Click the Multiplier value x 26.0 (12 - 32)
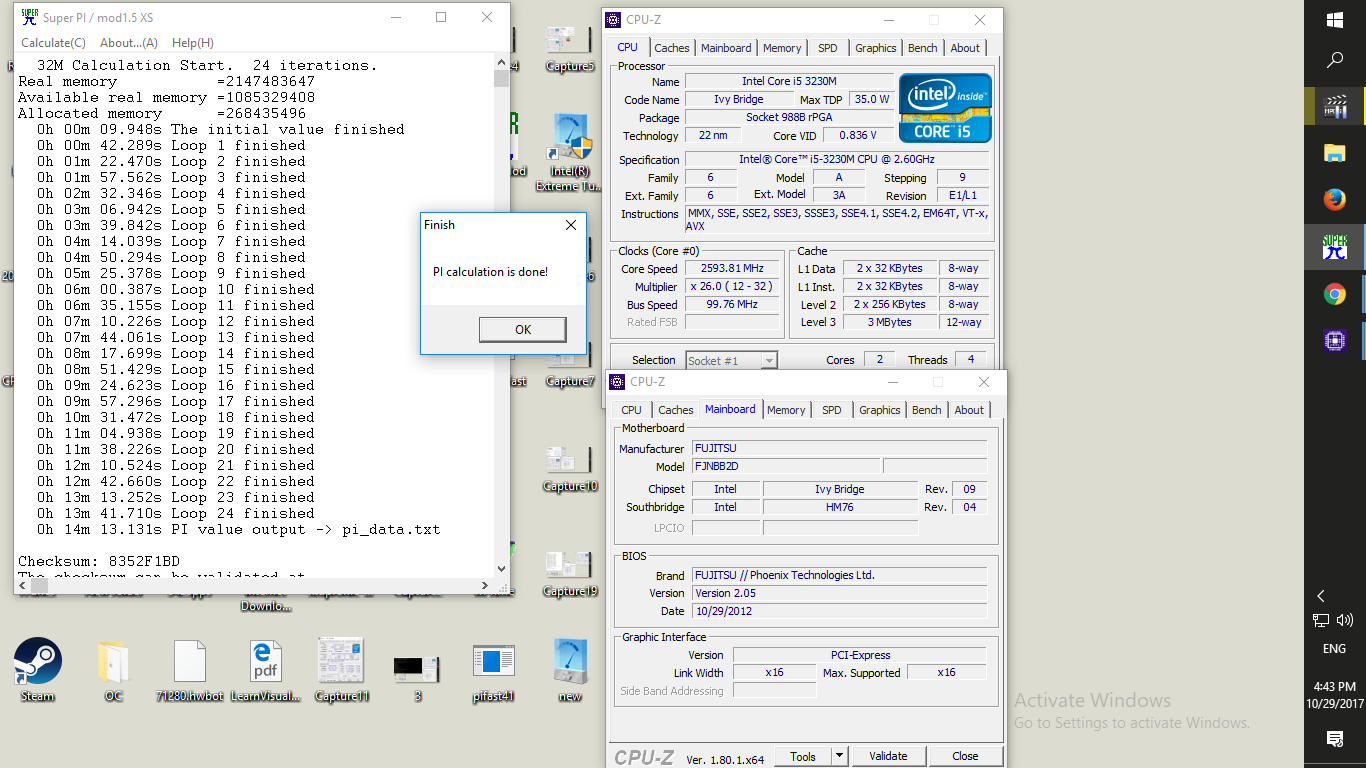 pyautogui.click(x=732, y=286)
